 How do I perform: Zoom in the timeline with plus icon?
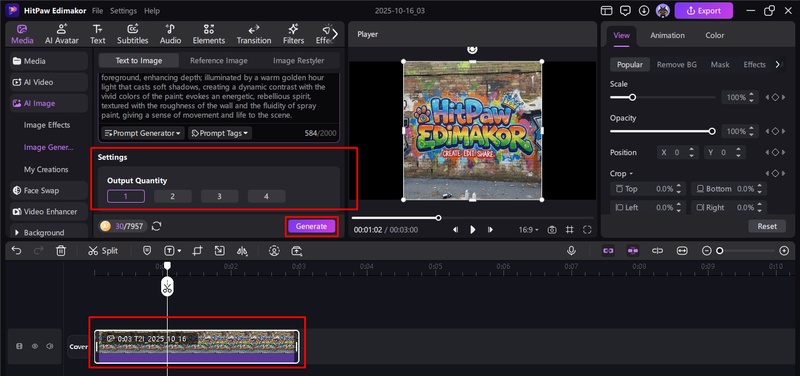coord(784,250)
